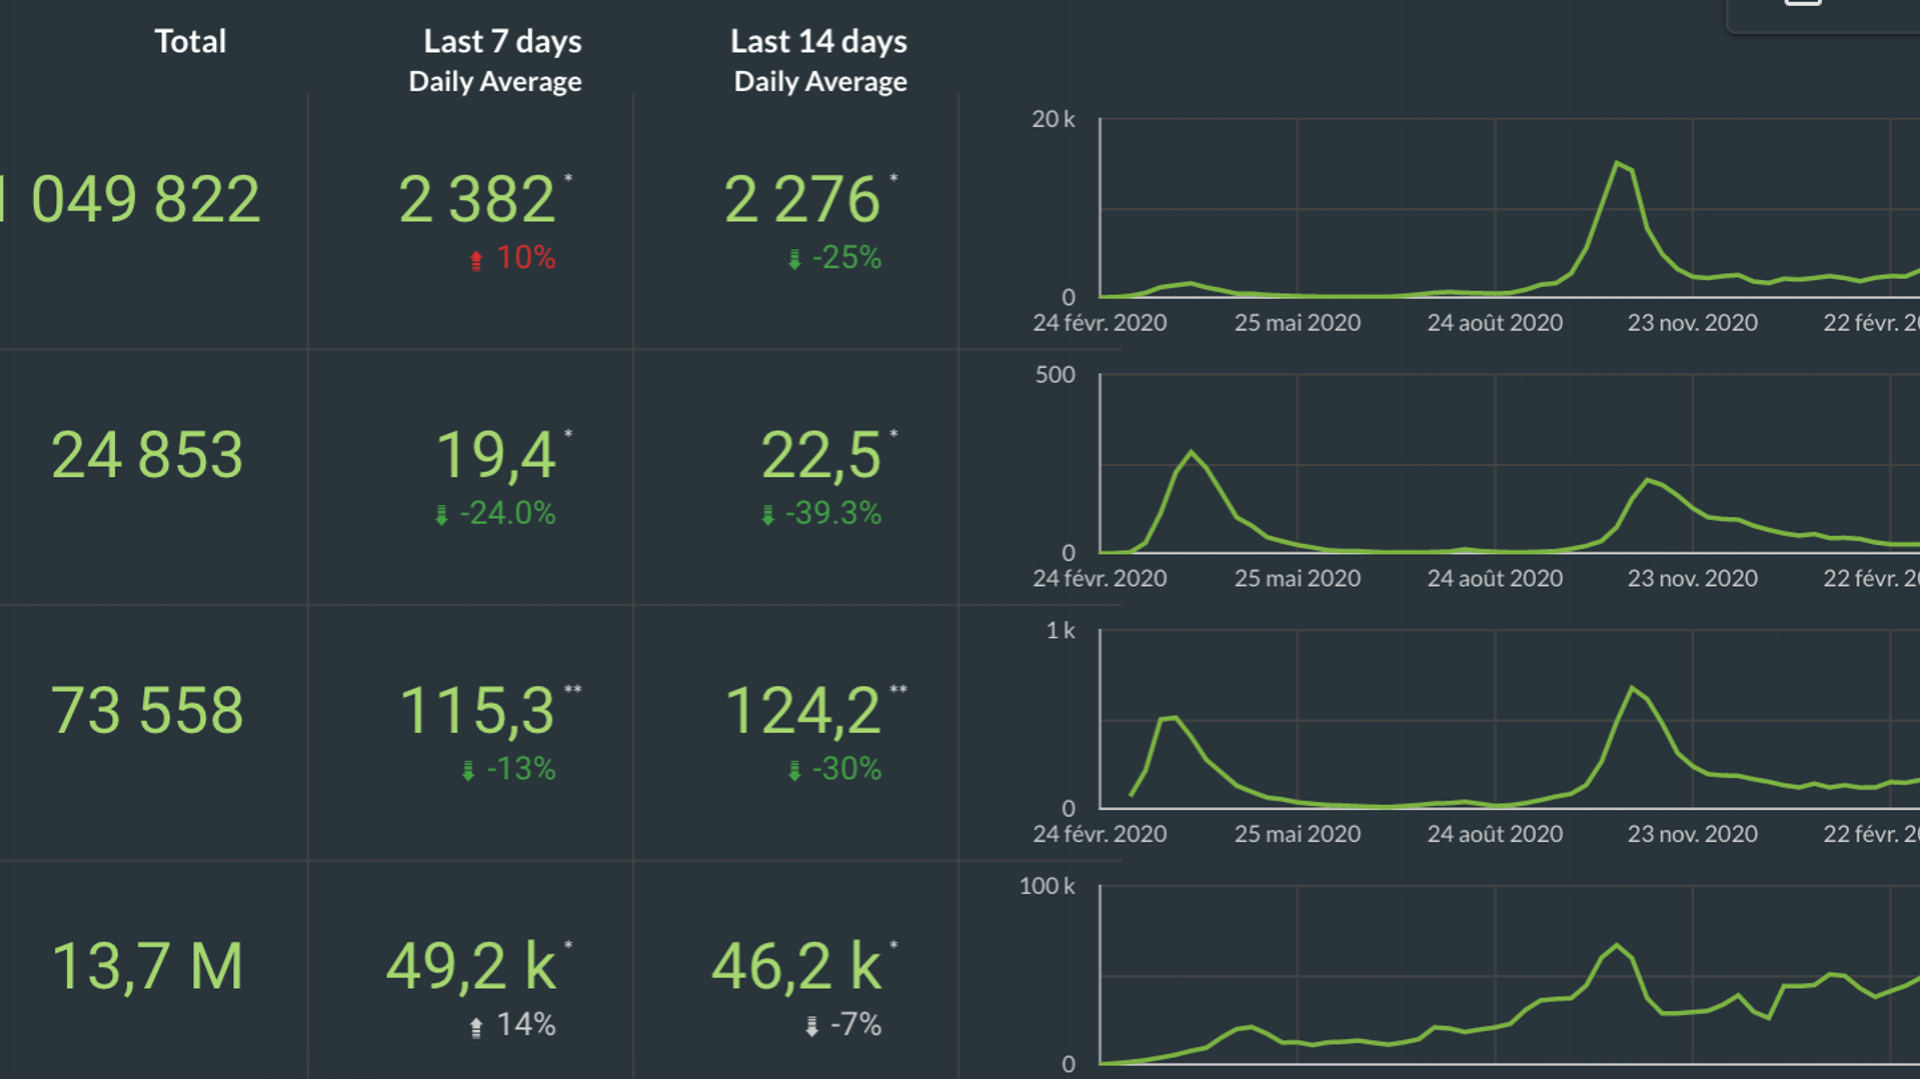Viewport: 1920px width, 1079px height.
Task: Click the 73 558 total value
Action: tap(147, 711)
